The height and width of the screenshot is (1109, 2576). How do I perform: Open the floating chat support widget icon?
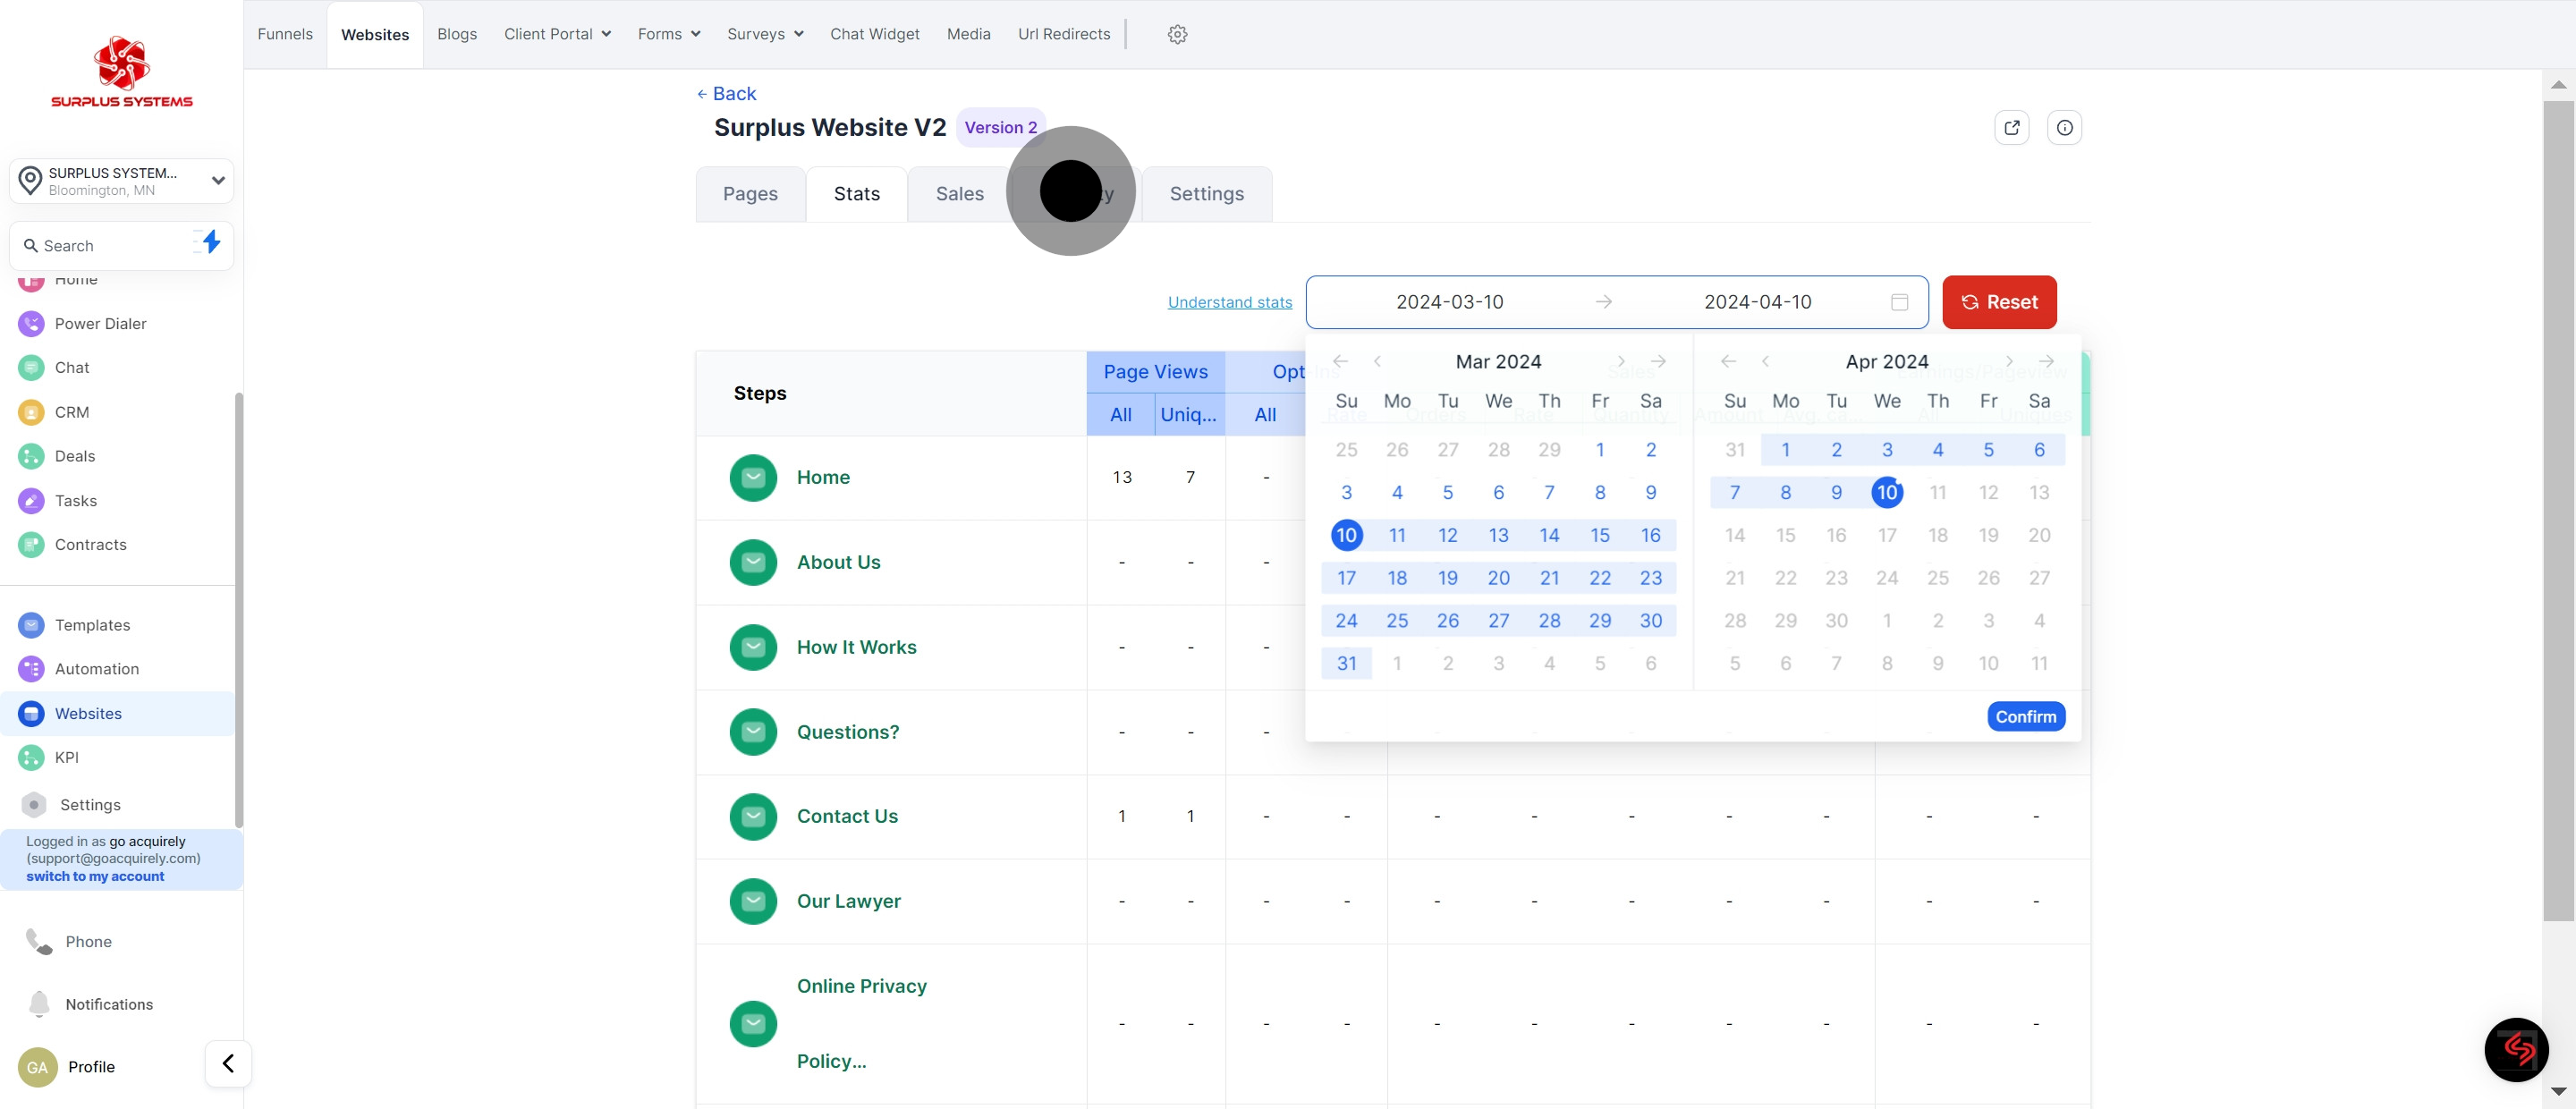click(2516, 1049)
